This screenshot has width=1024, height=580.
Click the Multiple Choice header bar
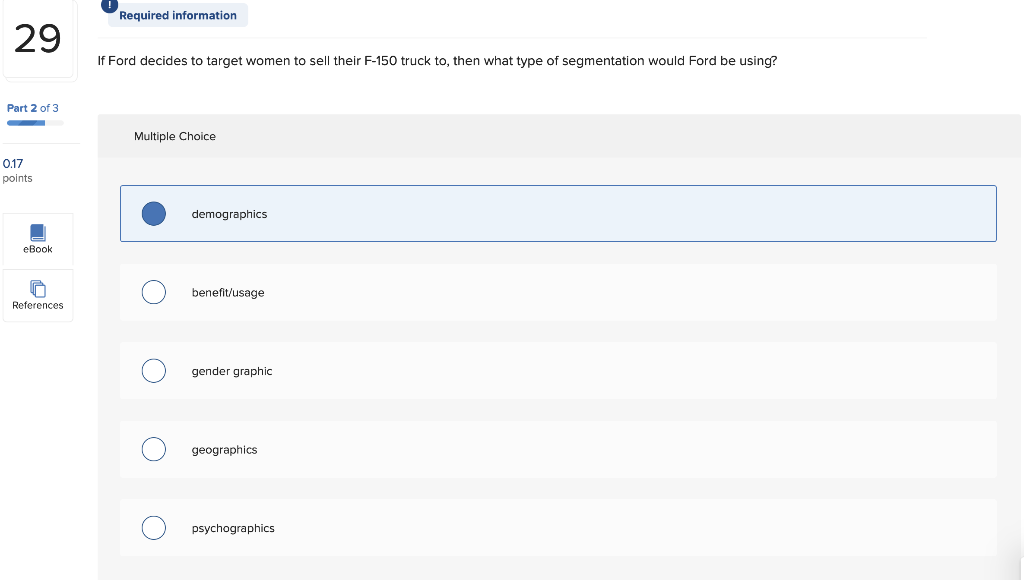(558, 136)
